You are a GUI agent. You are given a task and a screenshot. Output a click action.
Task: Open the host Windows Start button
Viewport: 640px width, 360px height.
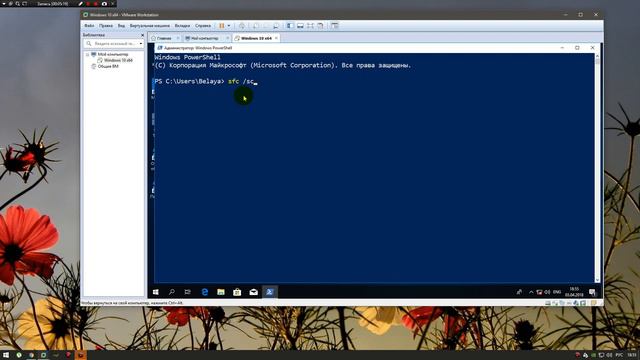(6, 355)
